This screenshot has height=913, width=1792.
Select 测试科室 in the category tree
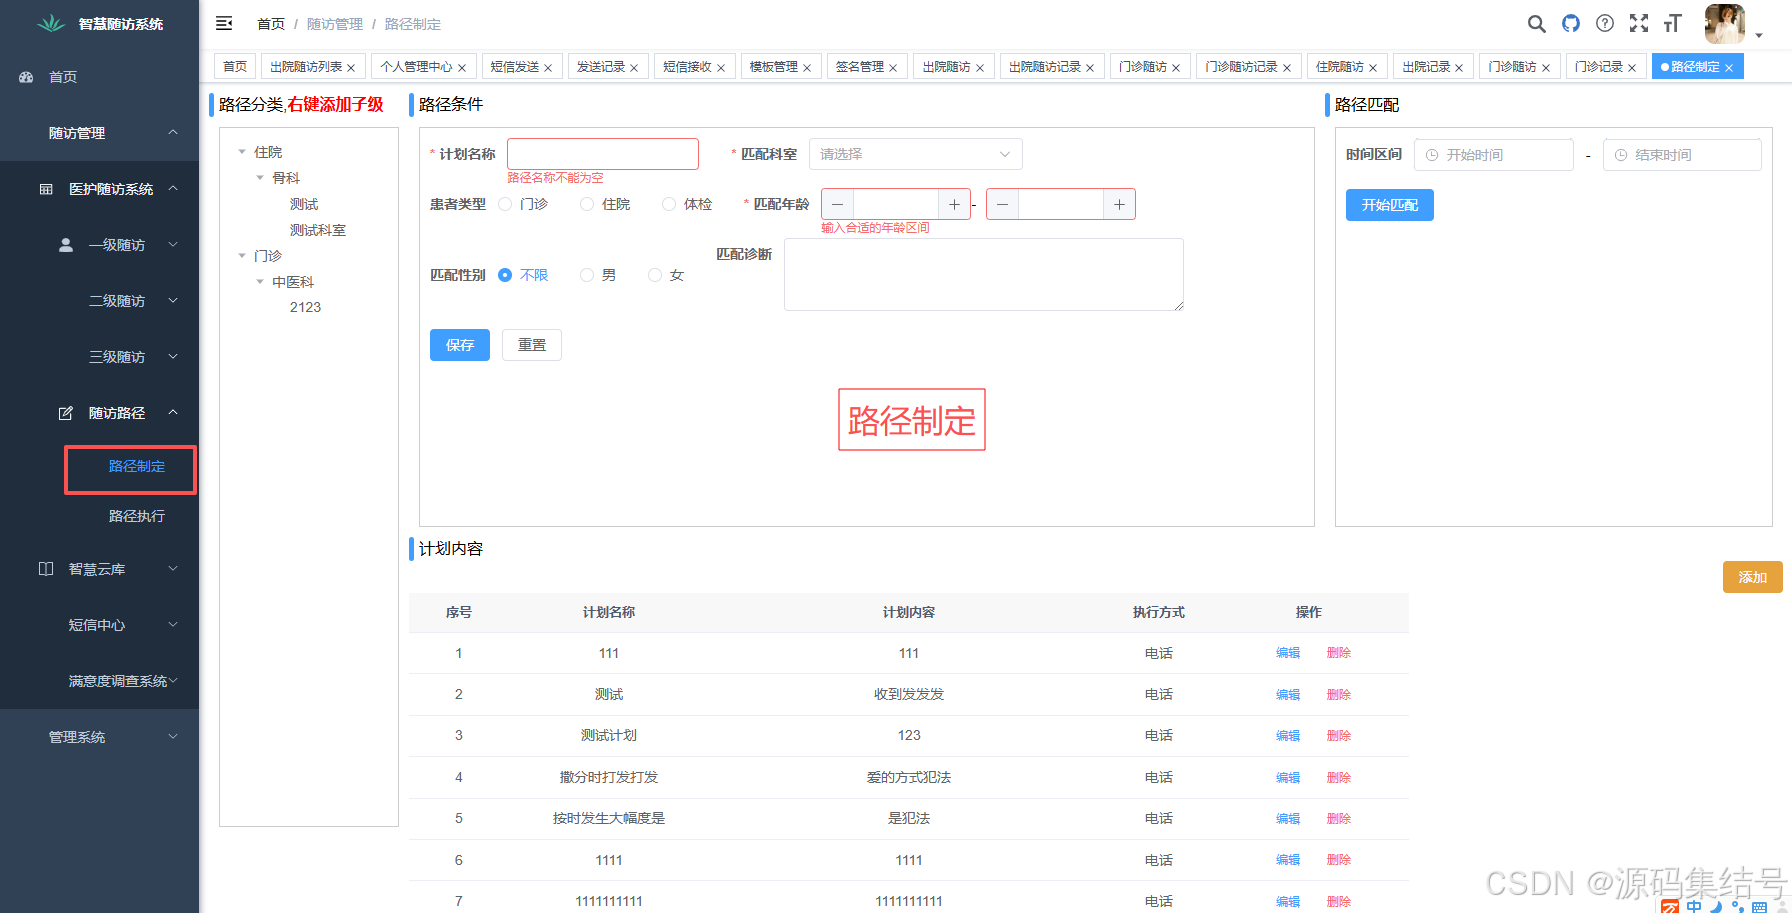point(318,230)
